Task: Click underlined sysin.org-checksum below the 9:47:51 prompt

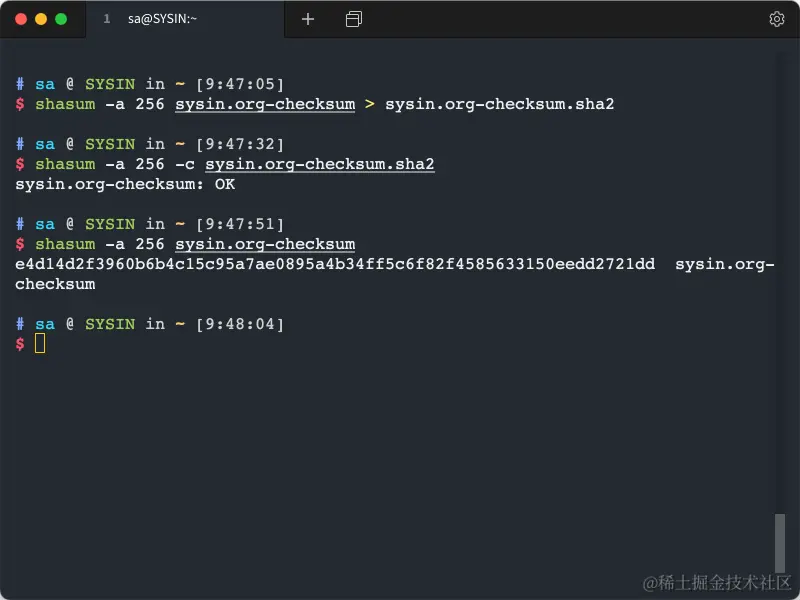Action: pos(265,244)
